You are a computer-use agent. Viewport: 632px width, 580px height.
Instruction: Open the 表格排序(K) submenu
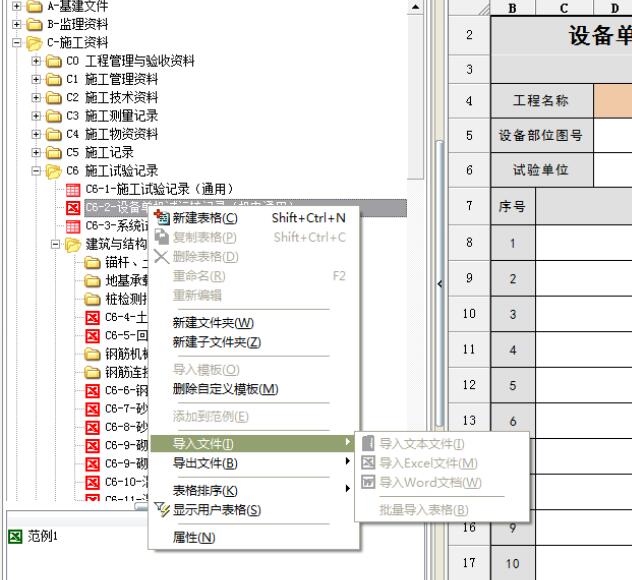[254, 491]
